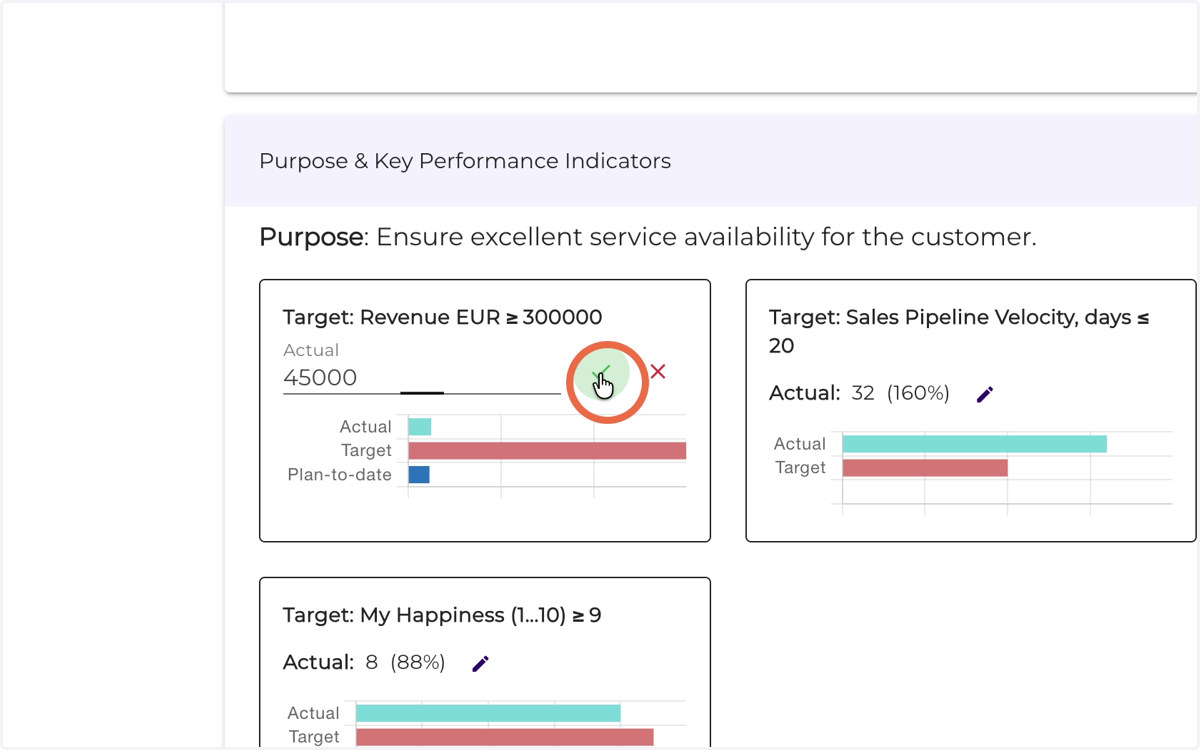1200x750 pixels.
Task: Click Sales Pipeline red Target bar
Action: point(925,468)
